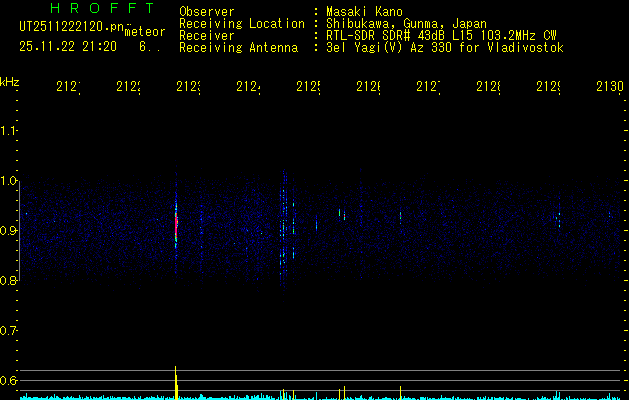The image size is (629, 400).
Task: Click the strong red meteor echo at 2123
Action: click(176, 225)
